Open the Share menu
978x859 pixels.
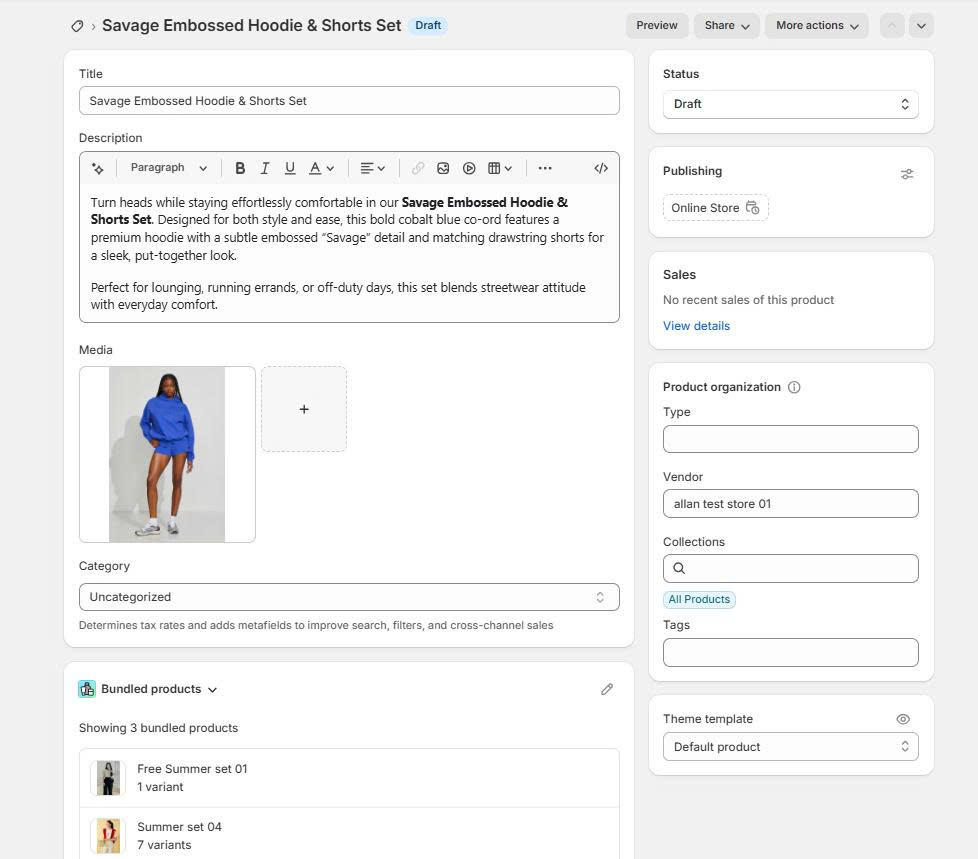[x=726, y=26]
